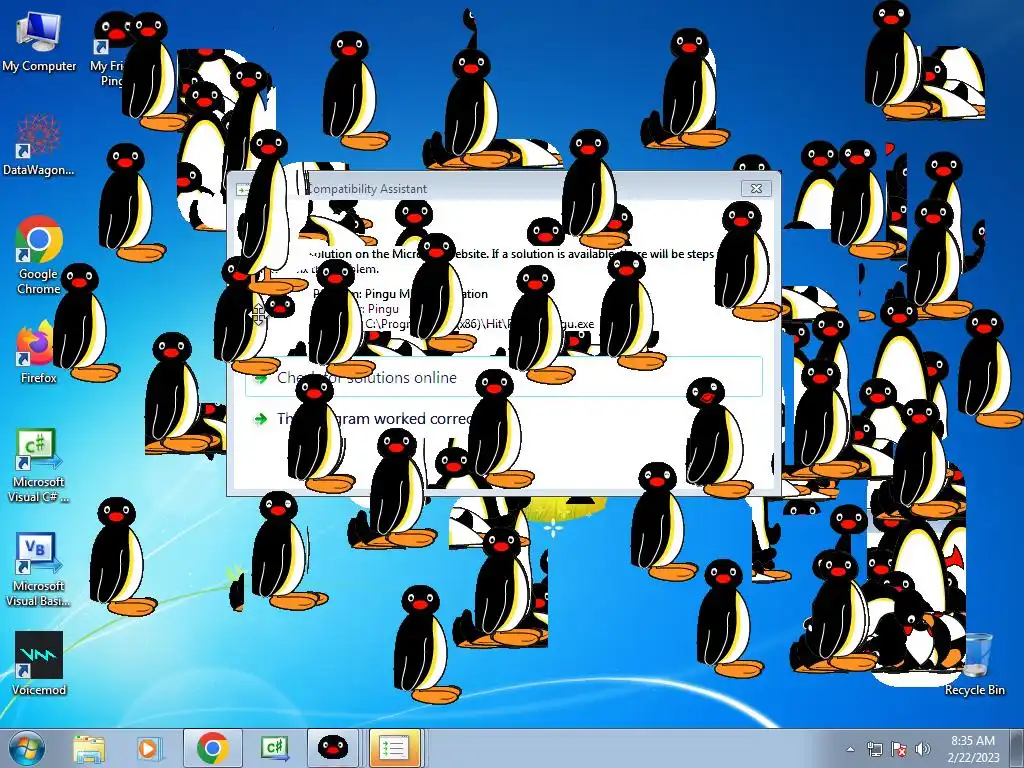Select the Firefox desktop shortcut

(x=37, y=353)
